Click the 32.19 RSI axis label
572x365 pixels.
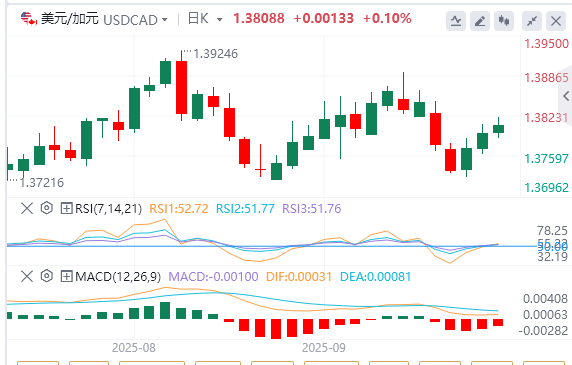[x=552, y=257]
